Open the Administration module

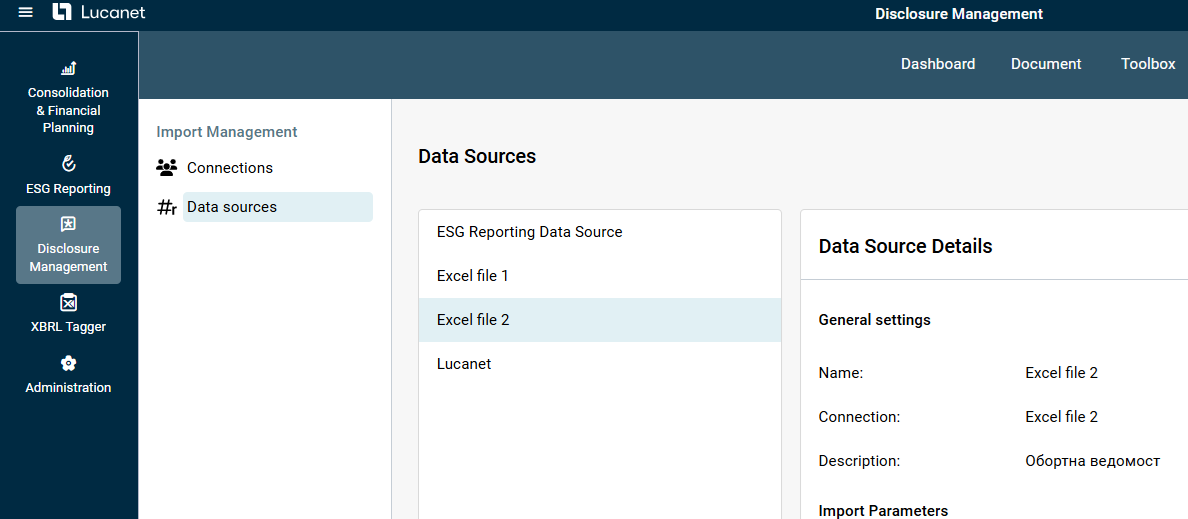click(x=68, y=374)
